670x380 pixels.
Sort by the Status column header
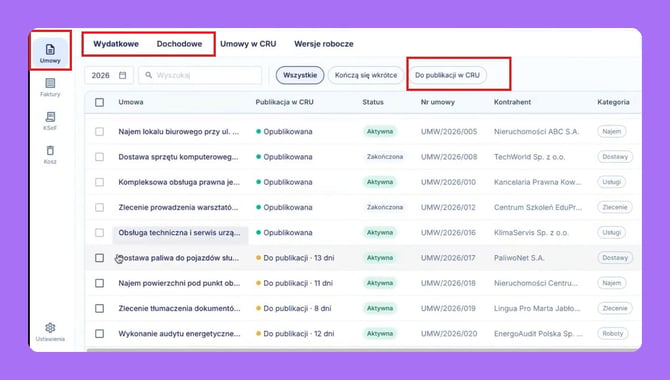[x=373, y=102]
